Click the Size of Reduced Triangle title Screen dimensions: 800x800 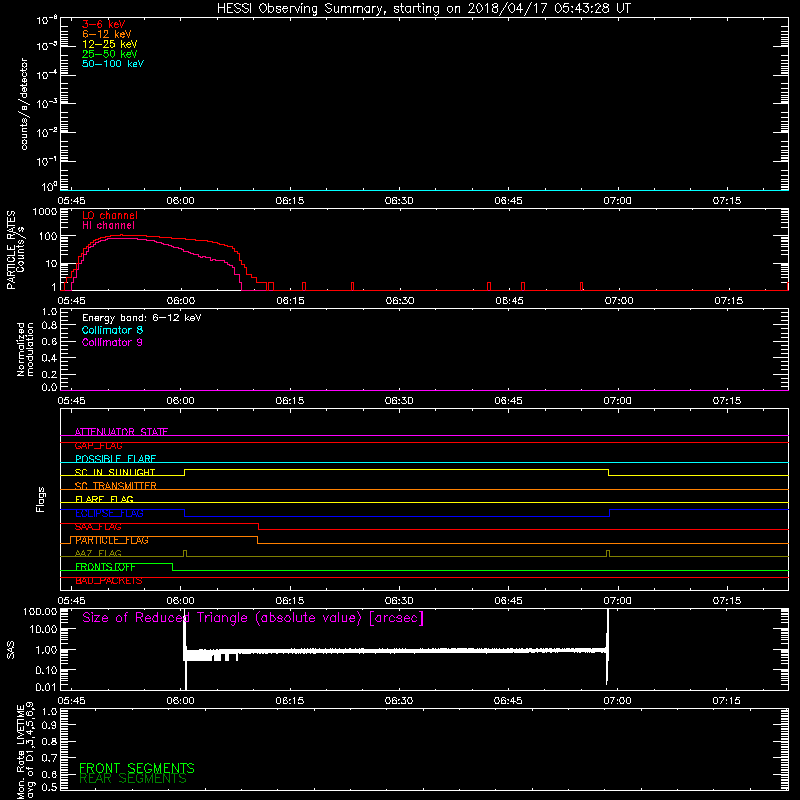pos(253,618)
